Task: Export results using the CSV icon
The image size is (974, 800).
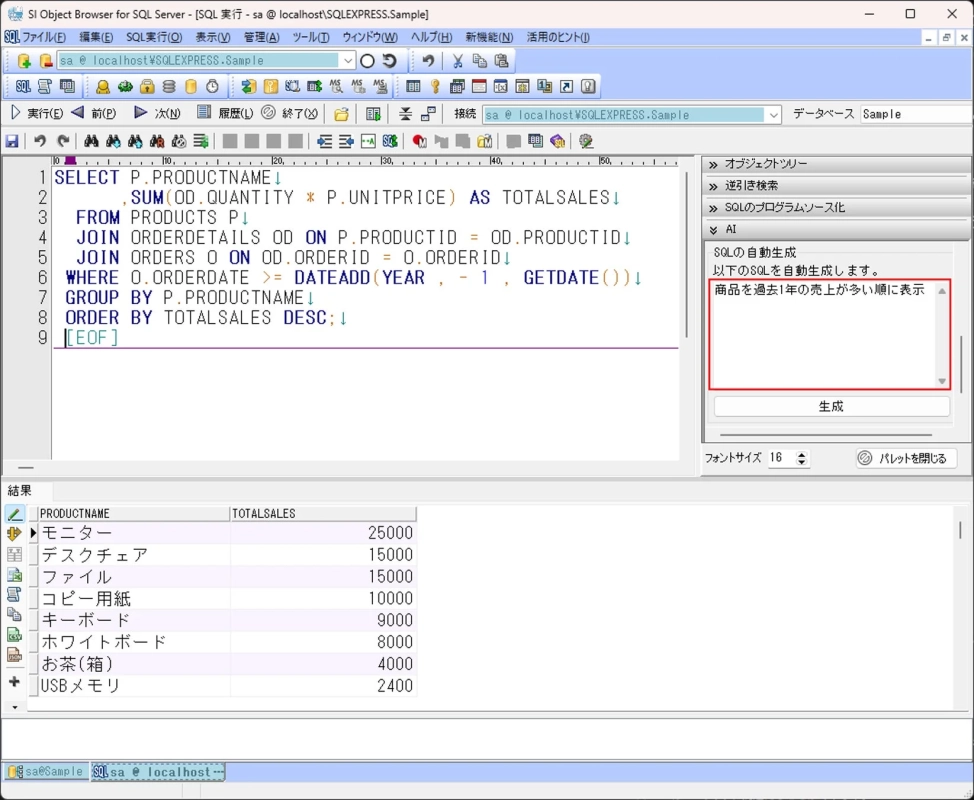Action: (x=14, y=633)
